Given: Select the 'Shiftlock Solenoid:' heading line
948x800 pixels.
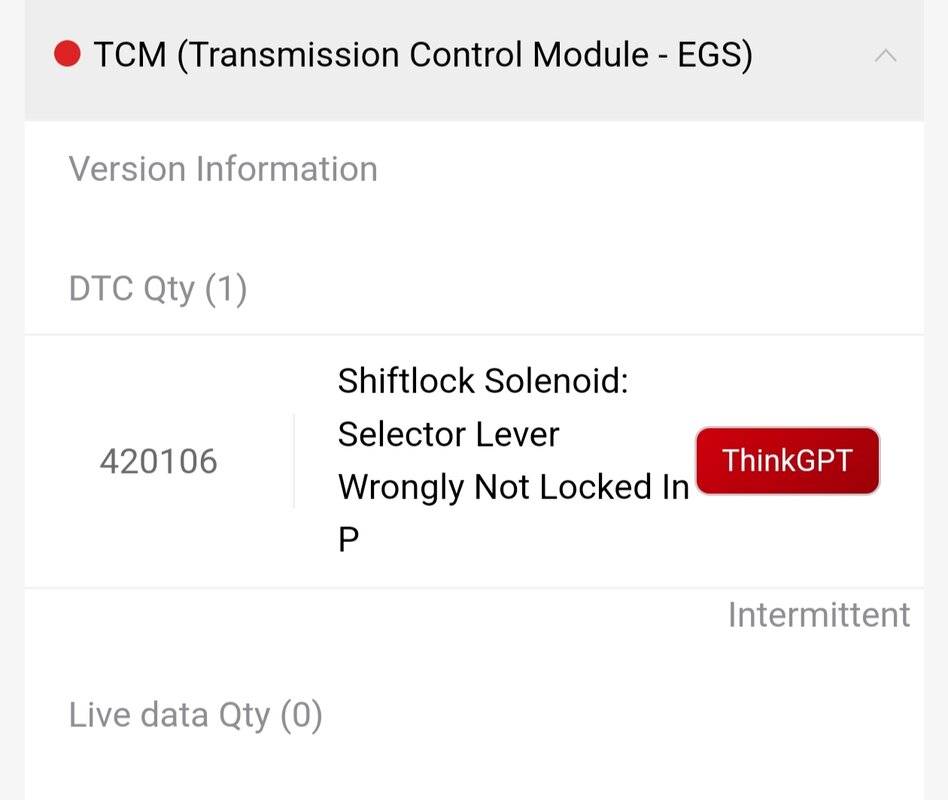Looking at the screenshot, I should coord(483,382).
